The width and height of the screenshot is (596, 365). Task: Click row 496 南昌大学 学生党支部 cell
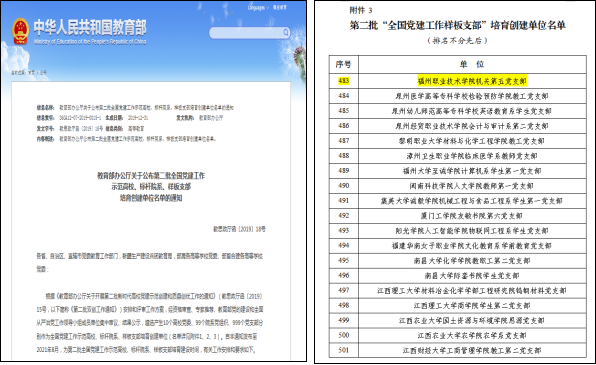coord(472,275)
